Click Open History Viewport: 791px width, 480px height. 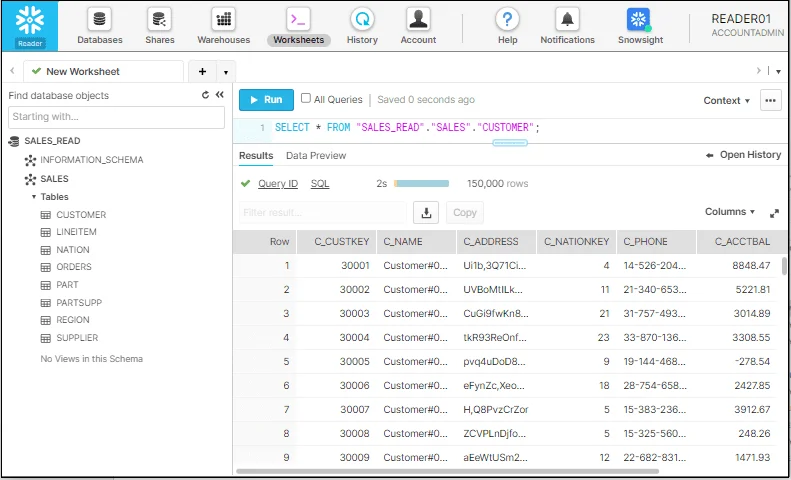[x=744, y=155]
